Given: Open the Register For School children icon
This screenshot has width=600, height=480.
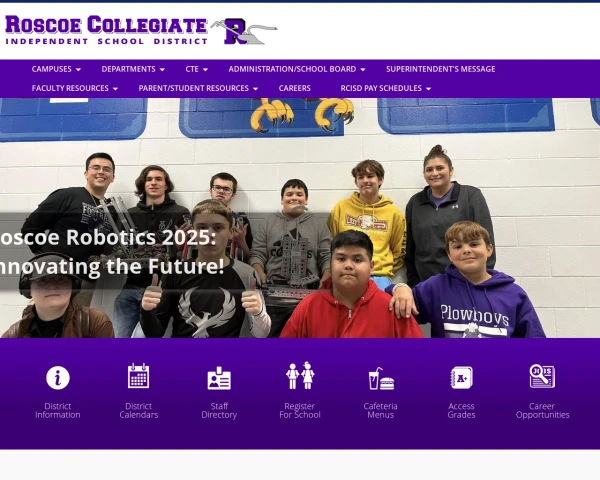Looking at the screenshot, I should click(300, 375).
